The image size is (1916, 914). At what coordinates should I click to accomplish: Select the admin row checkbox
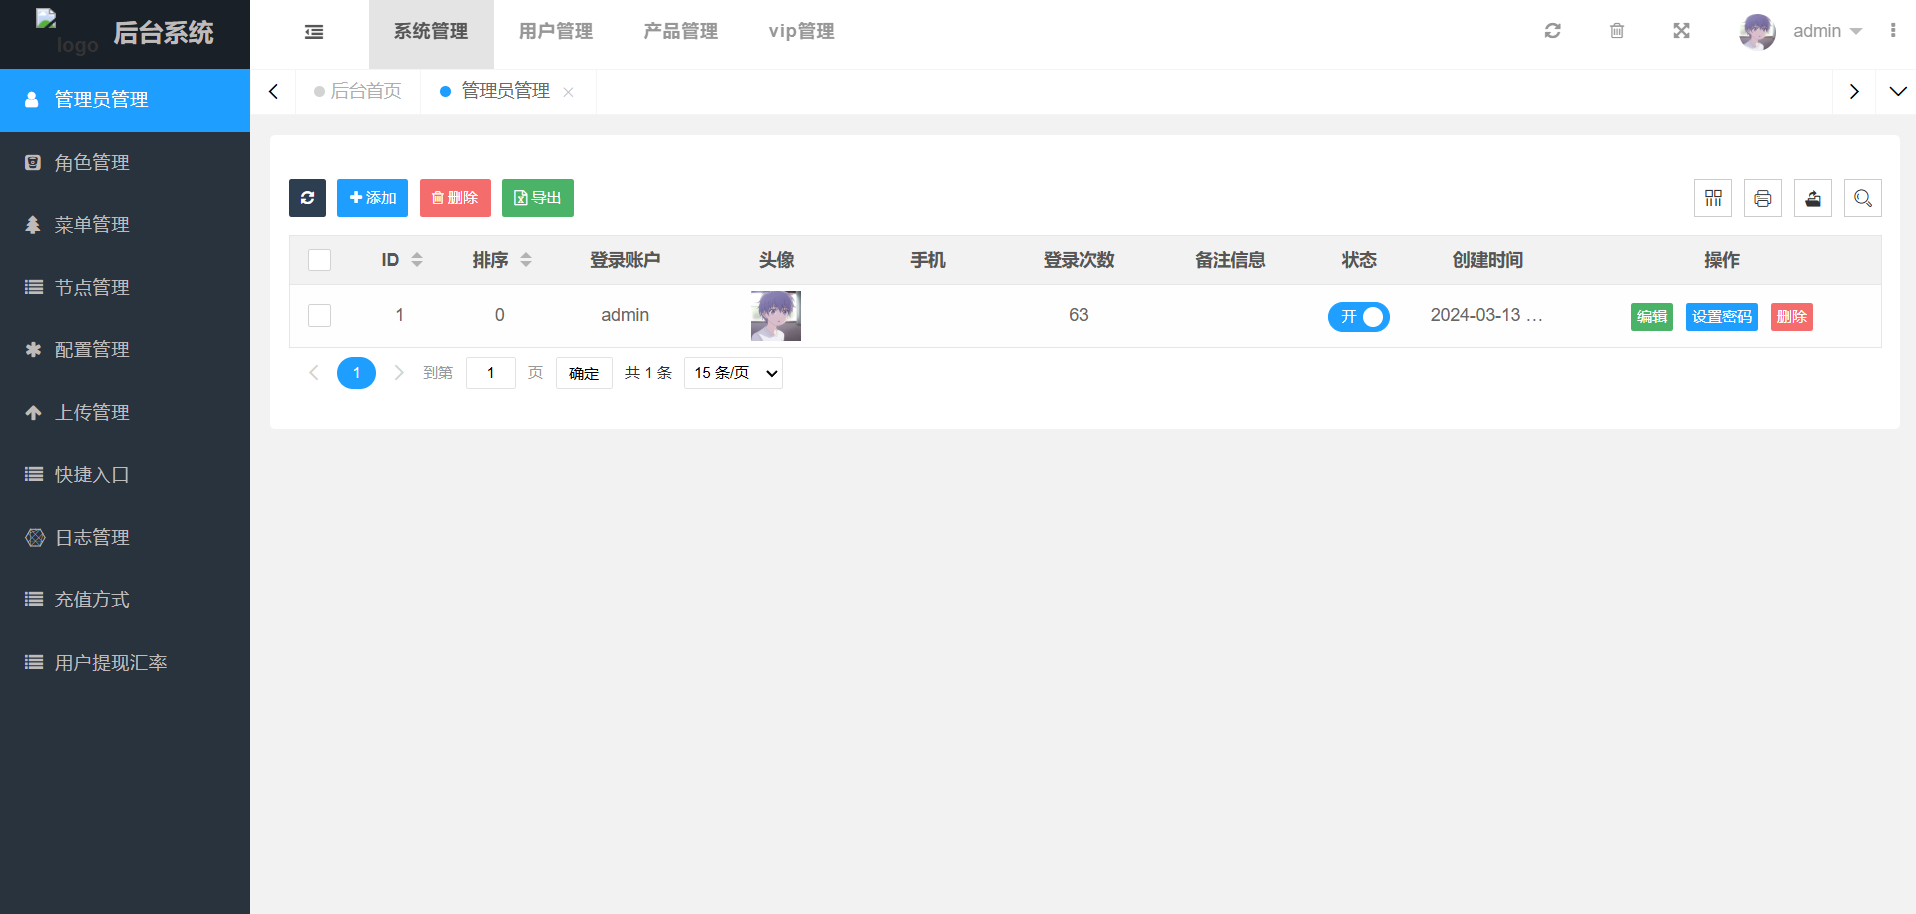click(x=319, y=315)
